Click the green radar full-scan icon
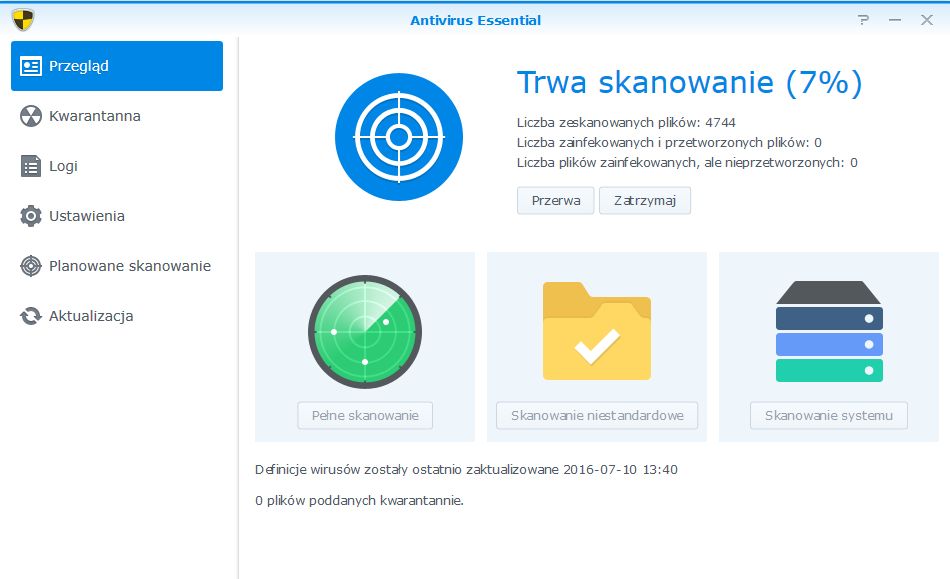 pos(365,332)
